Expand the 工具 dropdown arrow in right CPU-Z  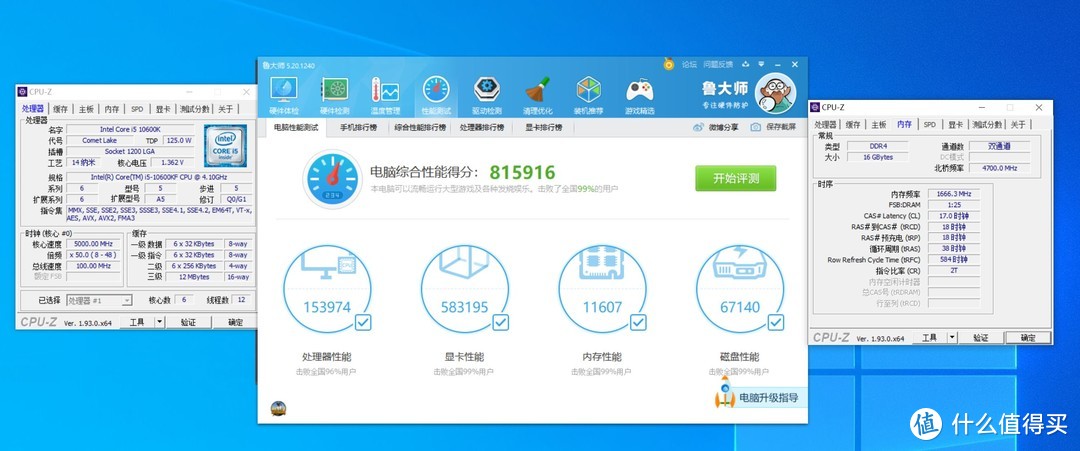[x=953, y=337]
